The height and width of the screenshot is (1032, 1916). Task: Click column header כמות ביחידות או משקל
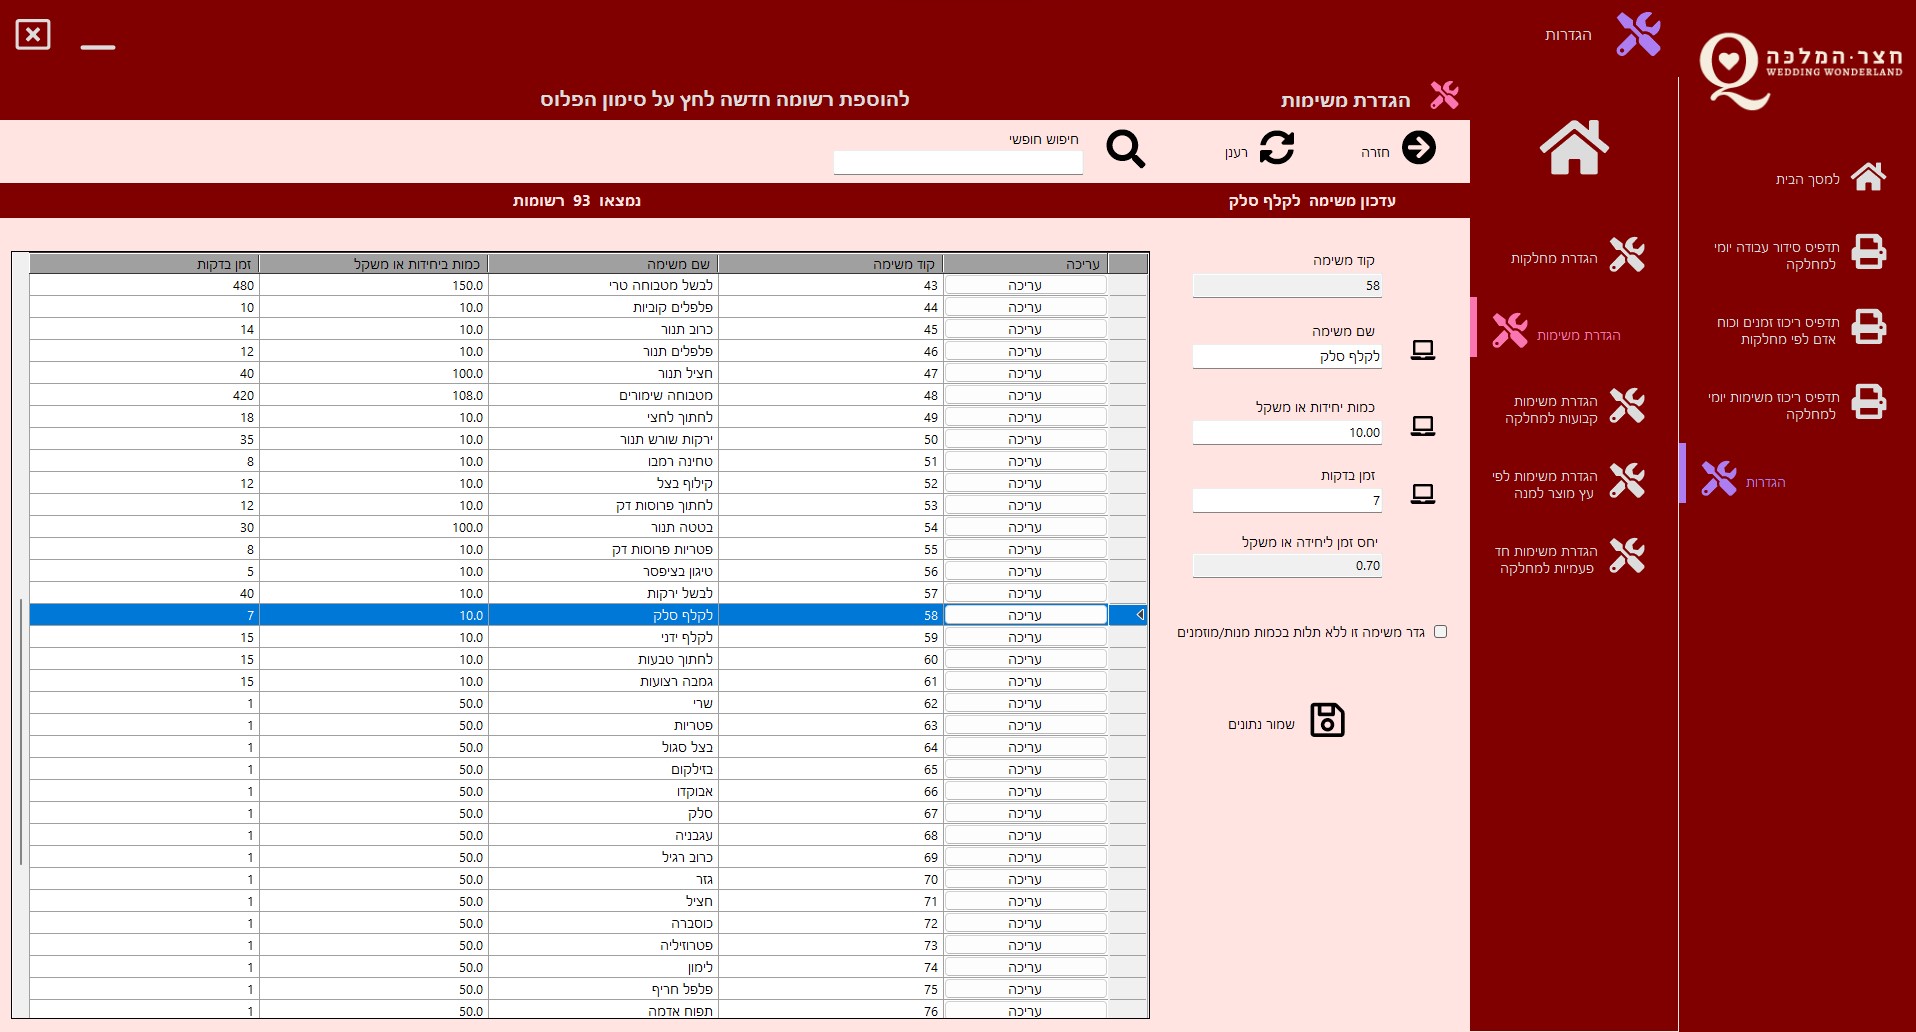coord(374,264)
